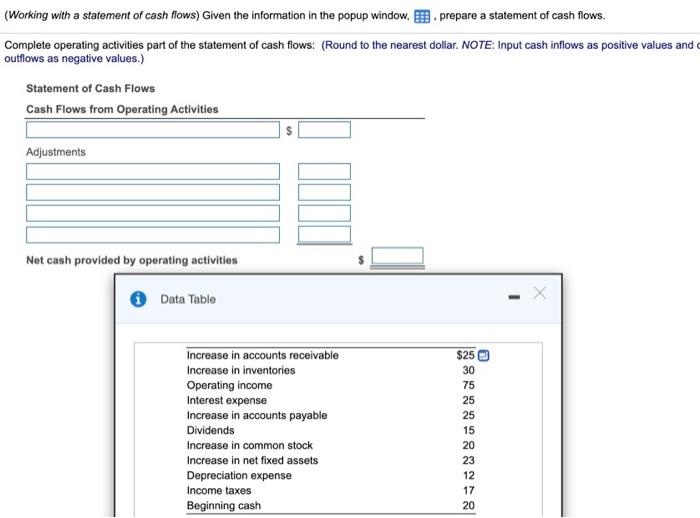Select the first operating activities label field
The width and height of the screenshot is (700, 518).
pyautogui.click(x=153, y=130)
